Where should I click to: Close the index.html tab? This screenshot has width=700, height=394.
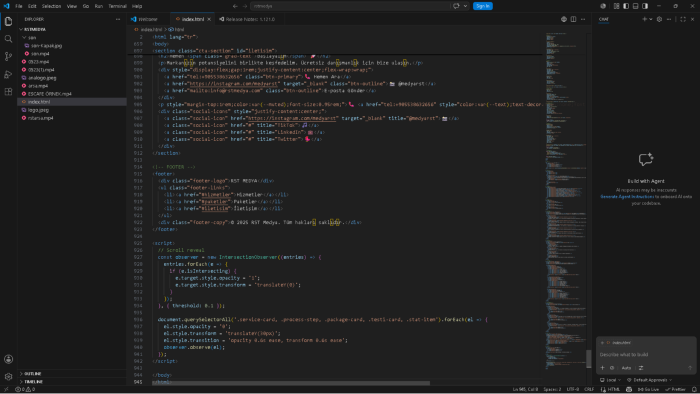209,19
